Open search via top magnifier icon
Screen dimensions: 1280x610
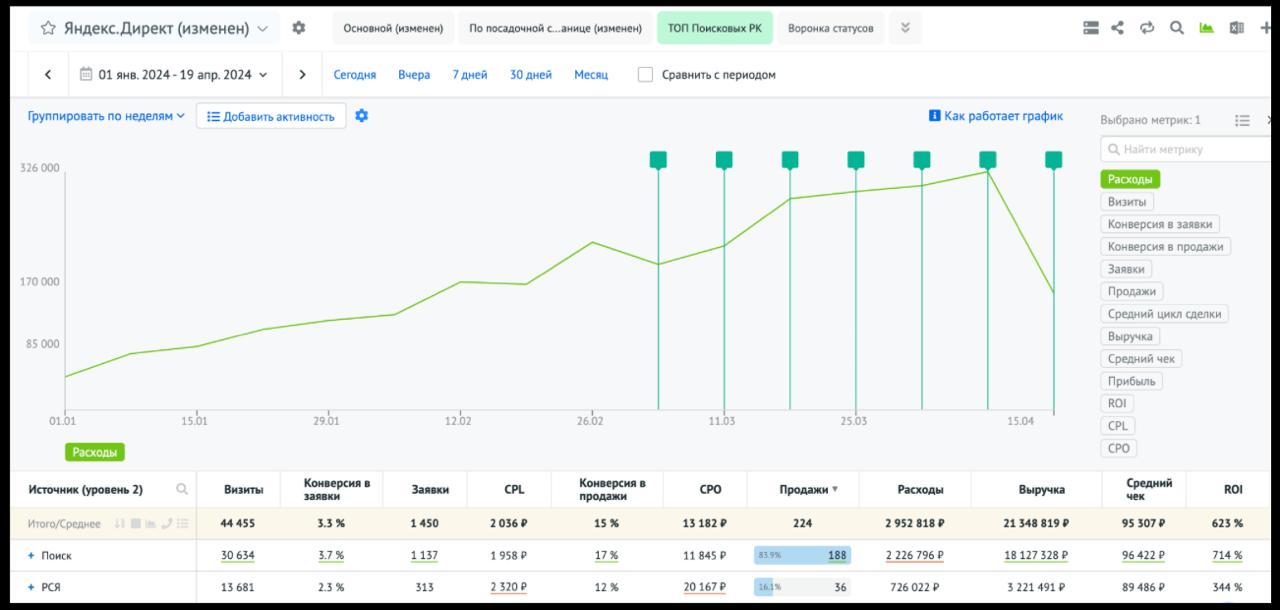tap(1177, 29)
